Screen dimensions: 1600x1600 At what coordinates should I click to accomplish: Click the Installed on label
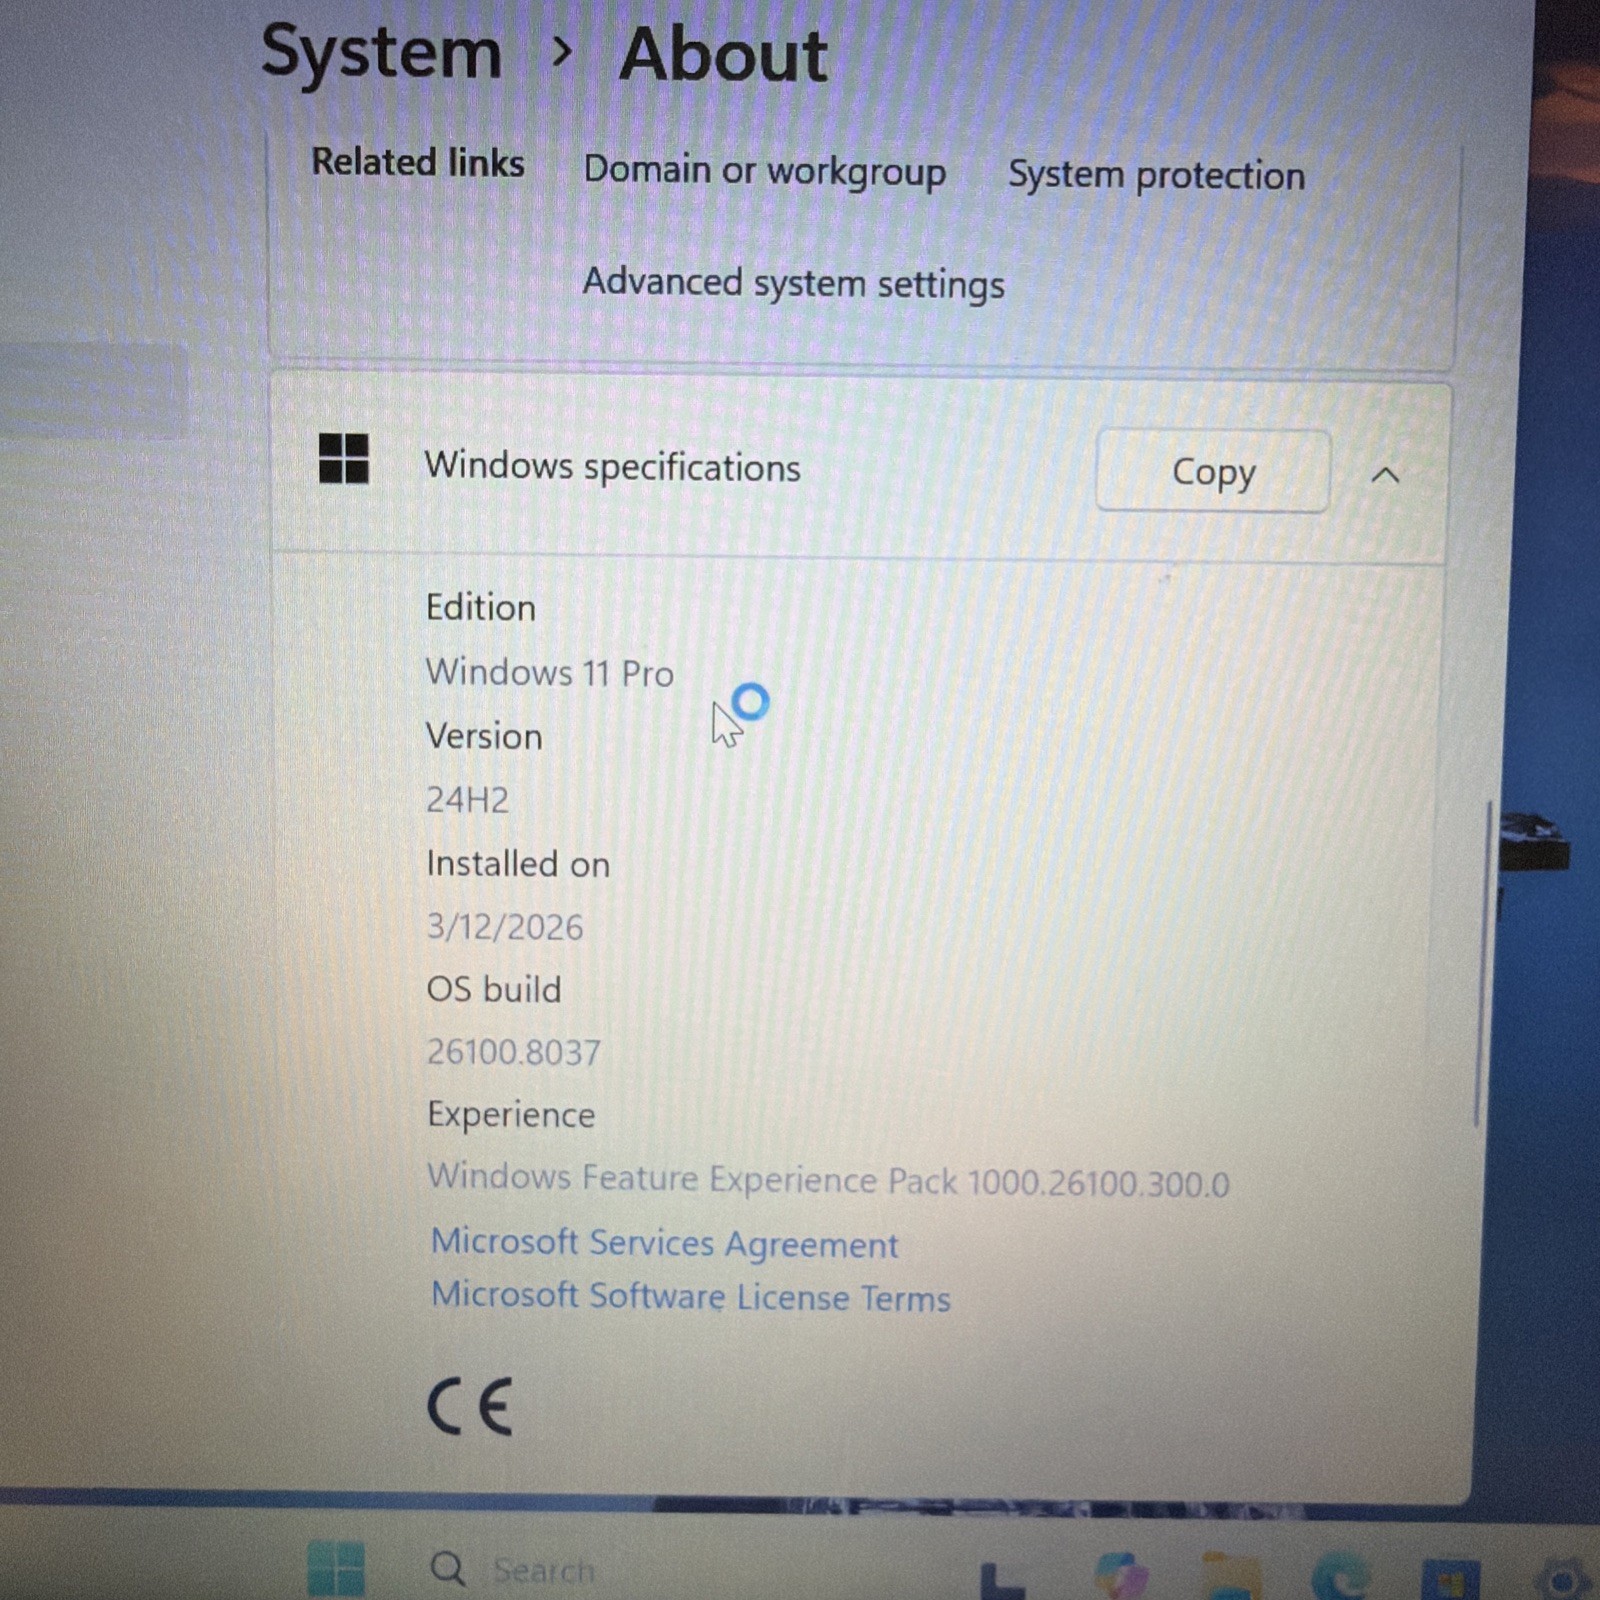click(x=518, y=864)
